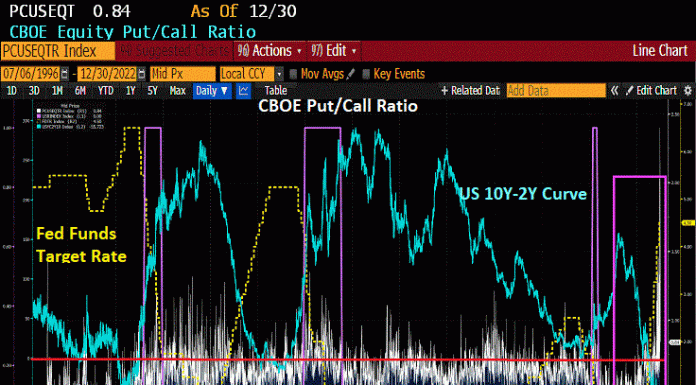Expand the Local CCY currency dropdown
The image size is (696, 385).
coord(279,74)
